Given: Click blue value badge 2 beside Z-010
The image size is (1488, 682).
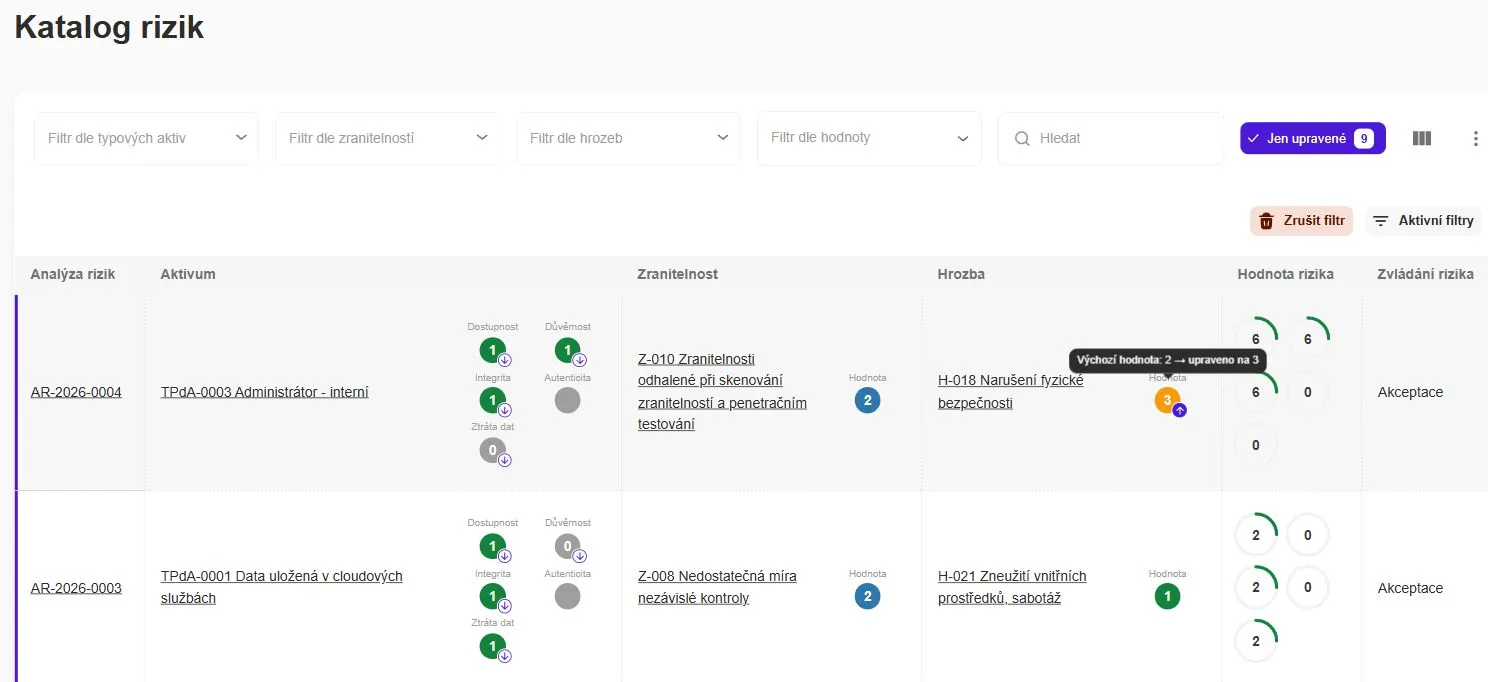Looking at the screenshot, I should tap(867, 401).
